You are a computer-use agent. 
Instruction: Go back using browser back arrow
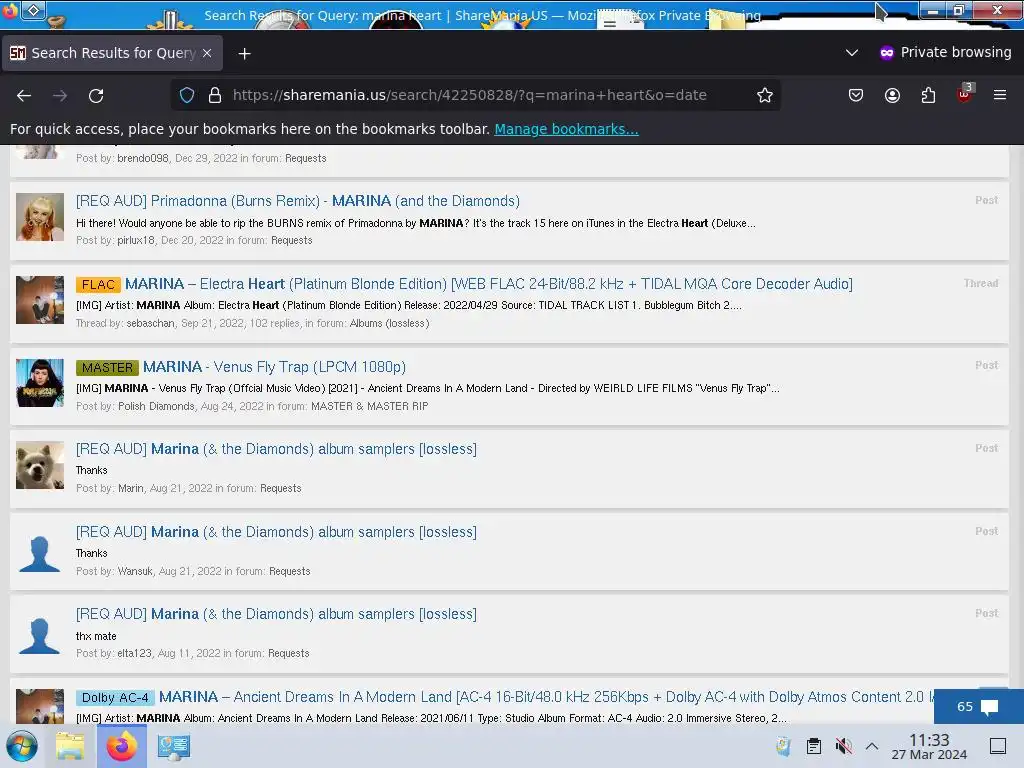pos(24,95)
